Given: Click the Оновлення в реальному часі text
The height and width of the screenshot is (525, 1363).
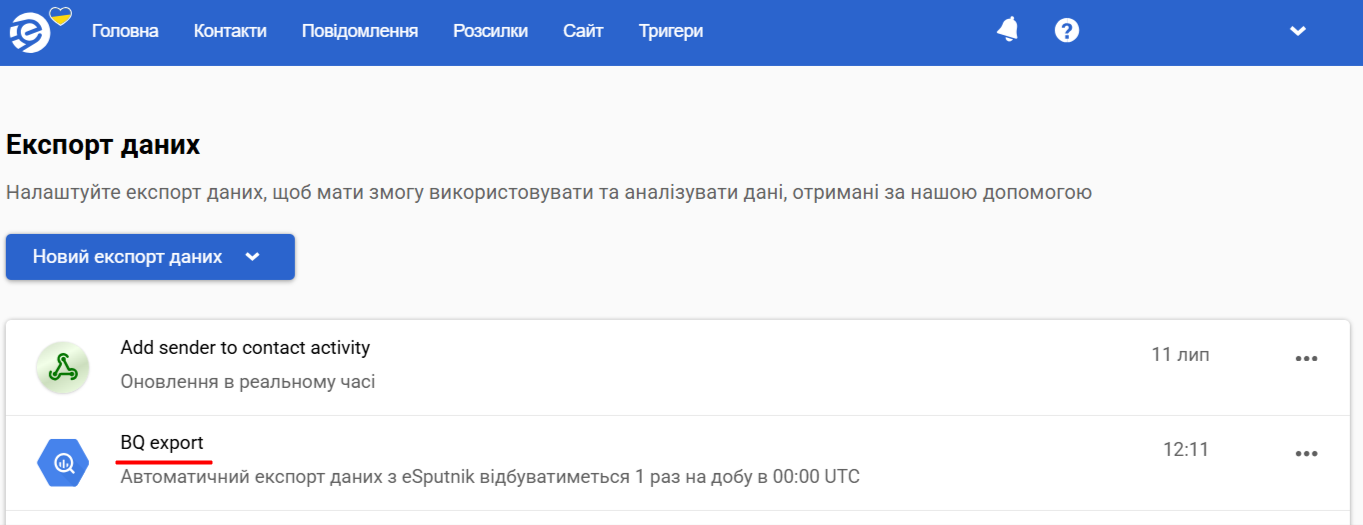Looking at the screenshot, I should point(248,382).
